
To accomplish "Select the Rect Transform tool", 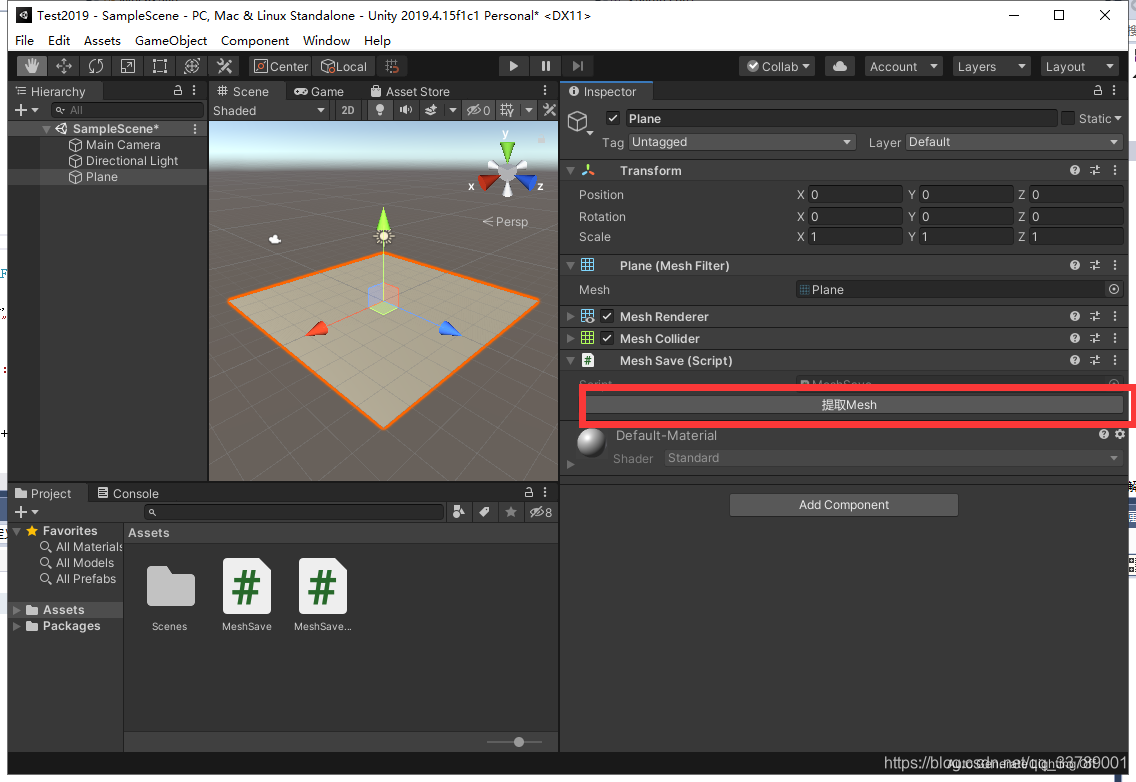I will [160, 65].
